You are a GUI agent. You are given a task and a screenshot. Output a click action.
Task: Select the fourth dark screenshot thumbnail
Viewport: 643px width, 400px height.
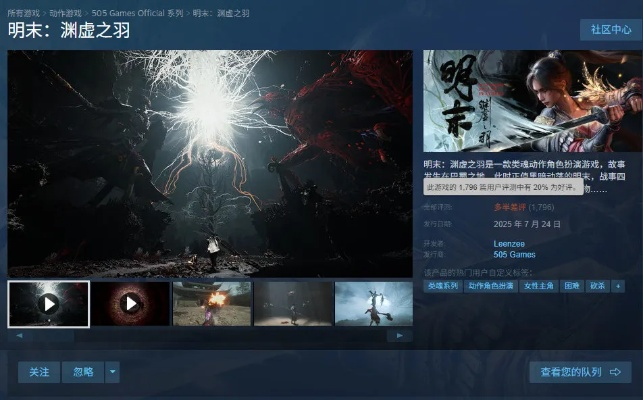point(292,303)
